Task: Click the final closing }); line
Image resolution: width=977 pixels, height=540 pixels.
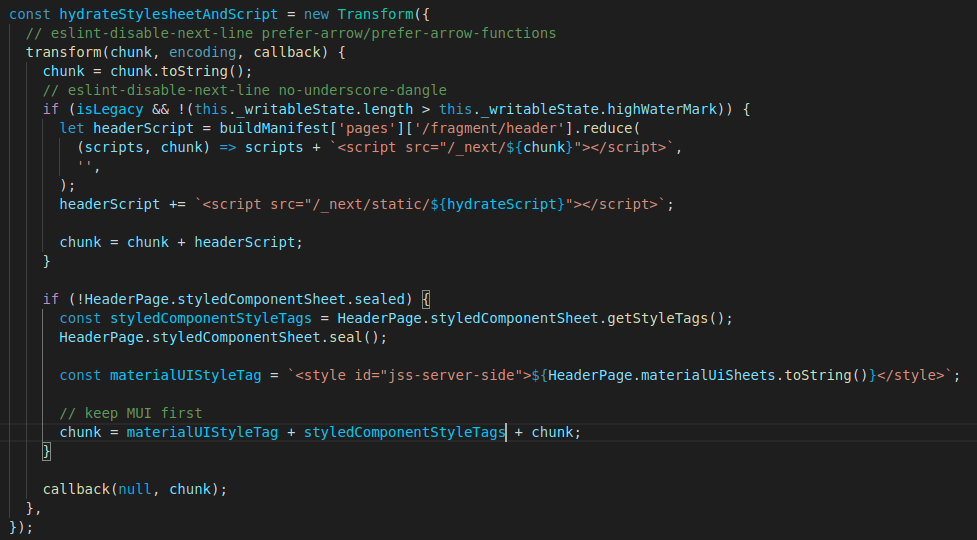Action: (21, 528)
